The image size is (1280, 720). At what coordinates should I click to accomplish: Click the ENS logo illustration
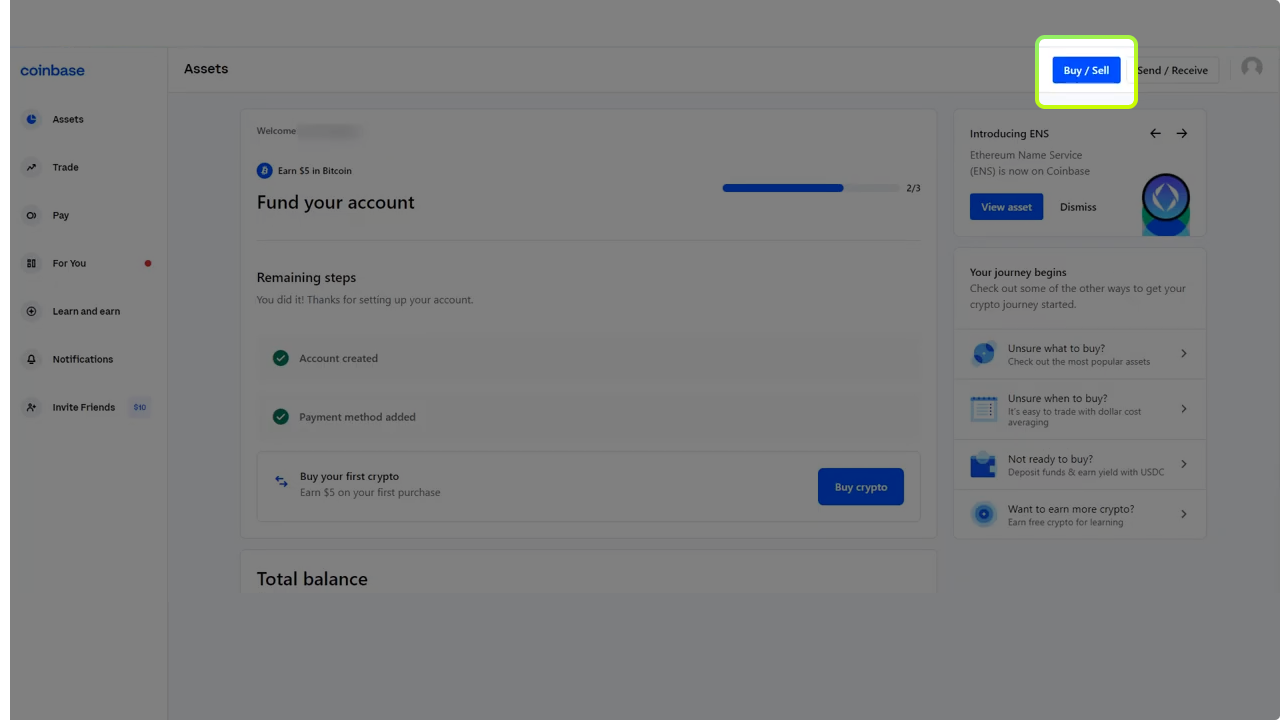tap(1165, 204)
